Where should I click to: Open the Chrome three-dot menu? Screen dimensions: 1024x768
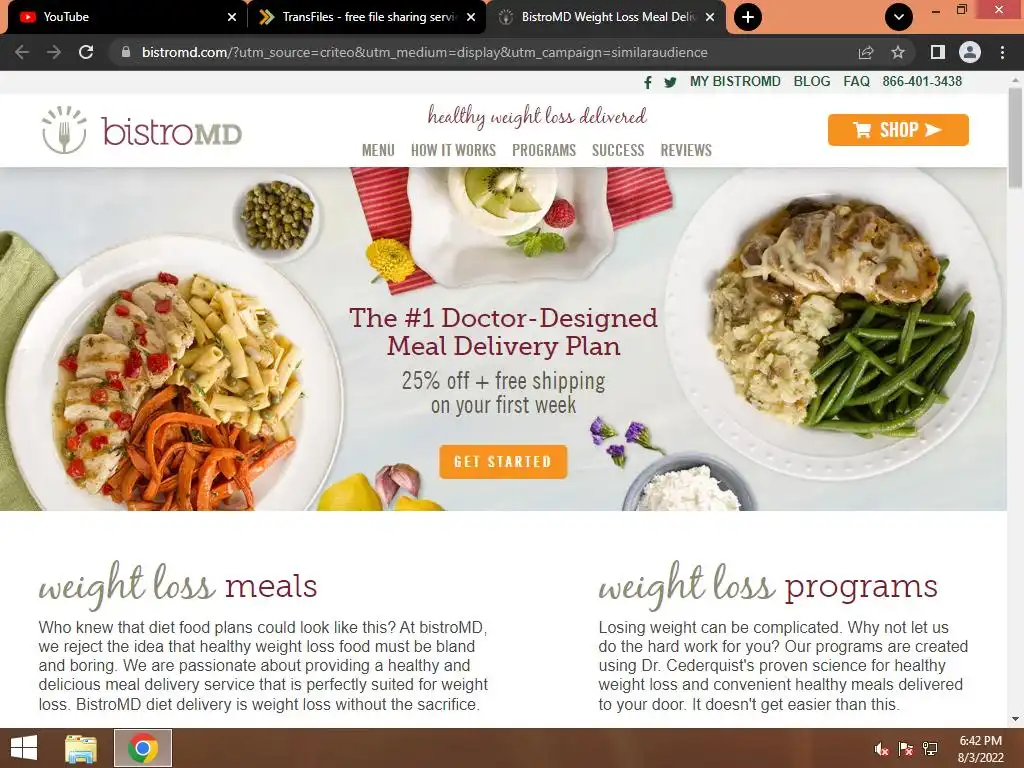pos(1002,52)
